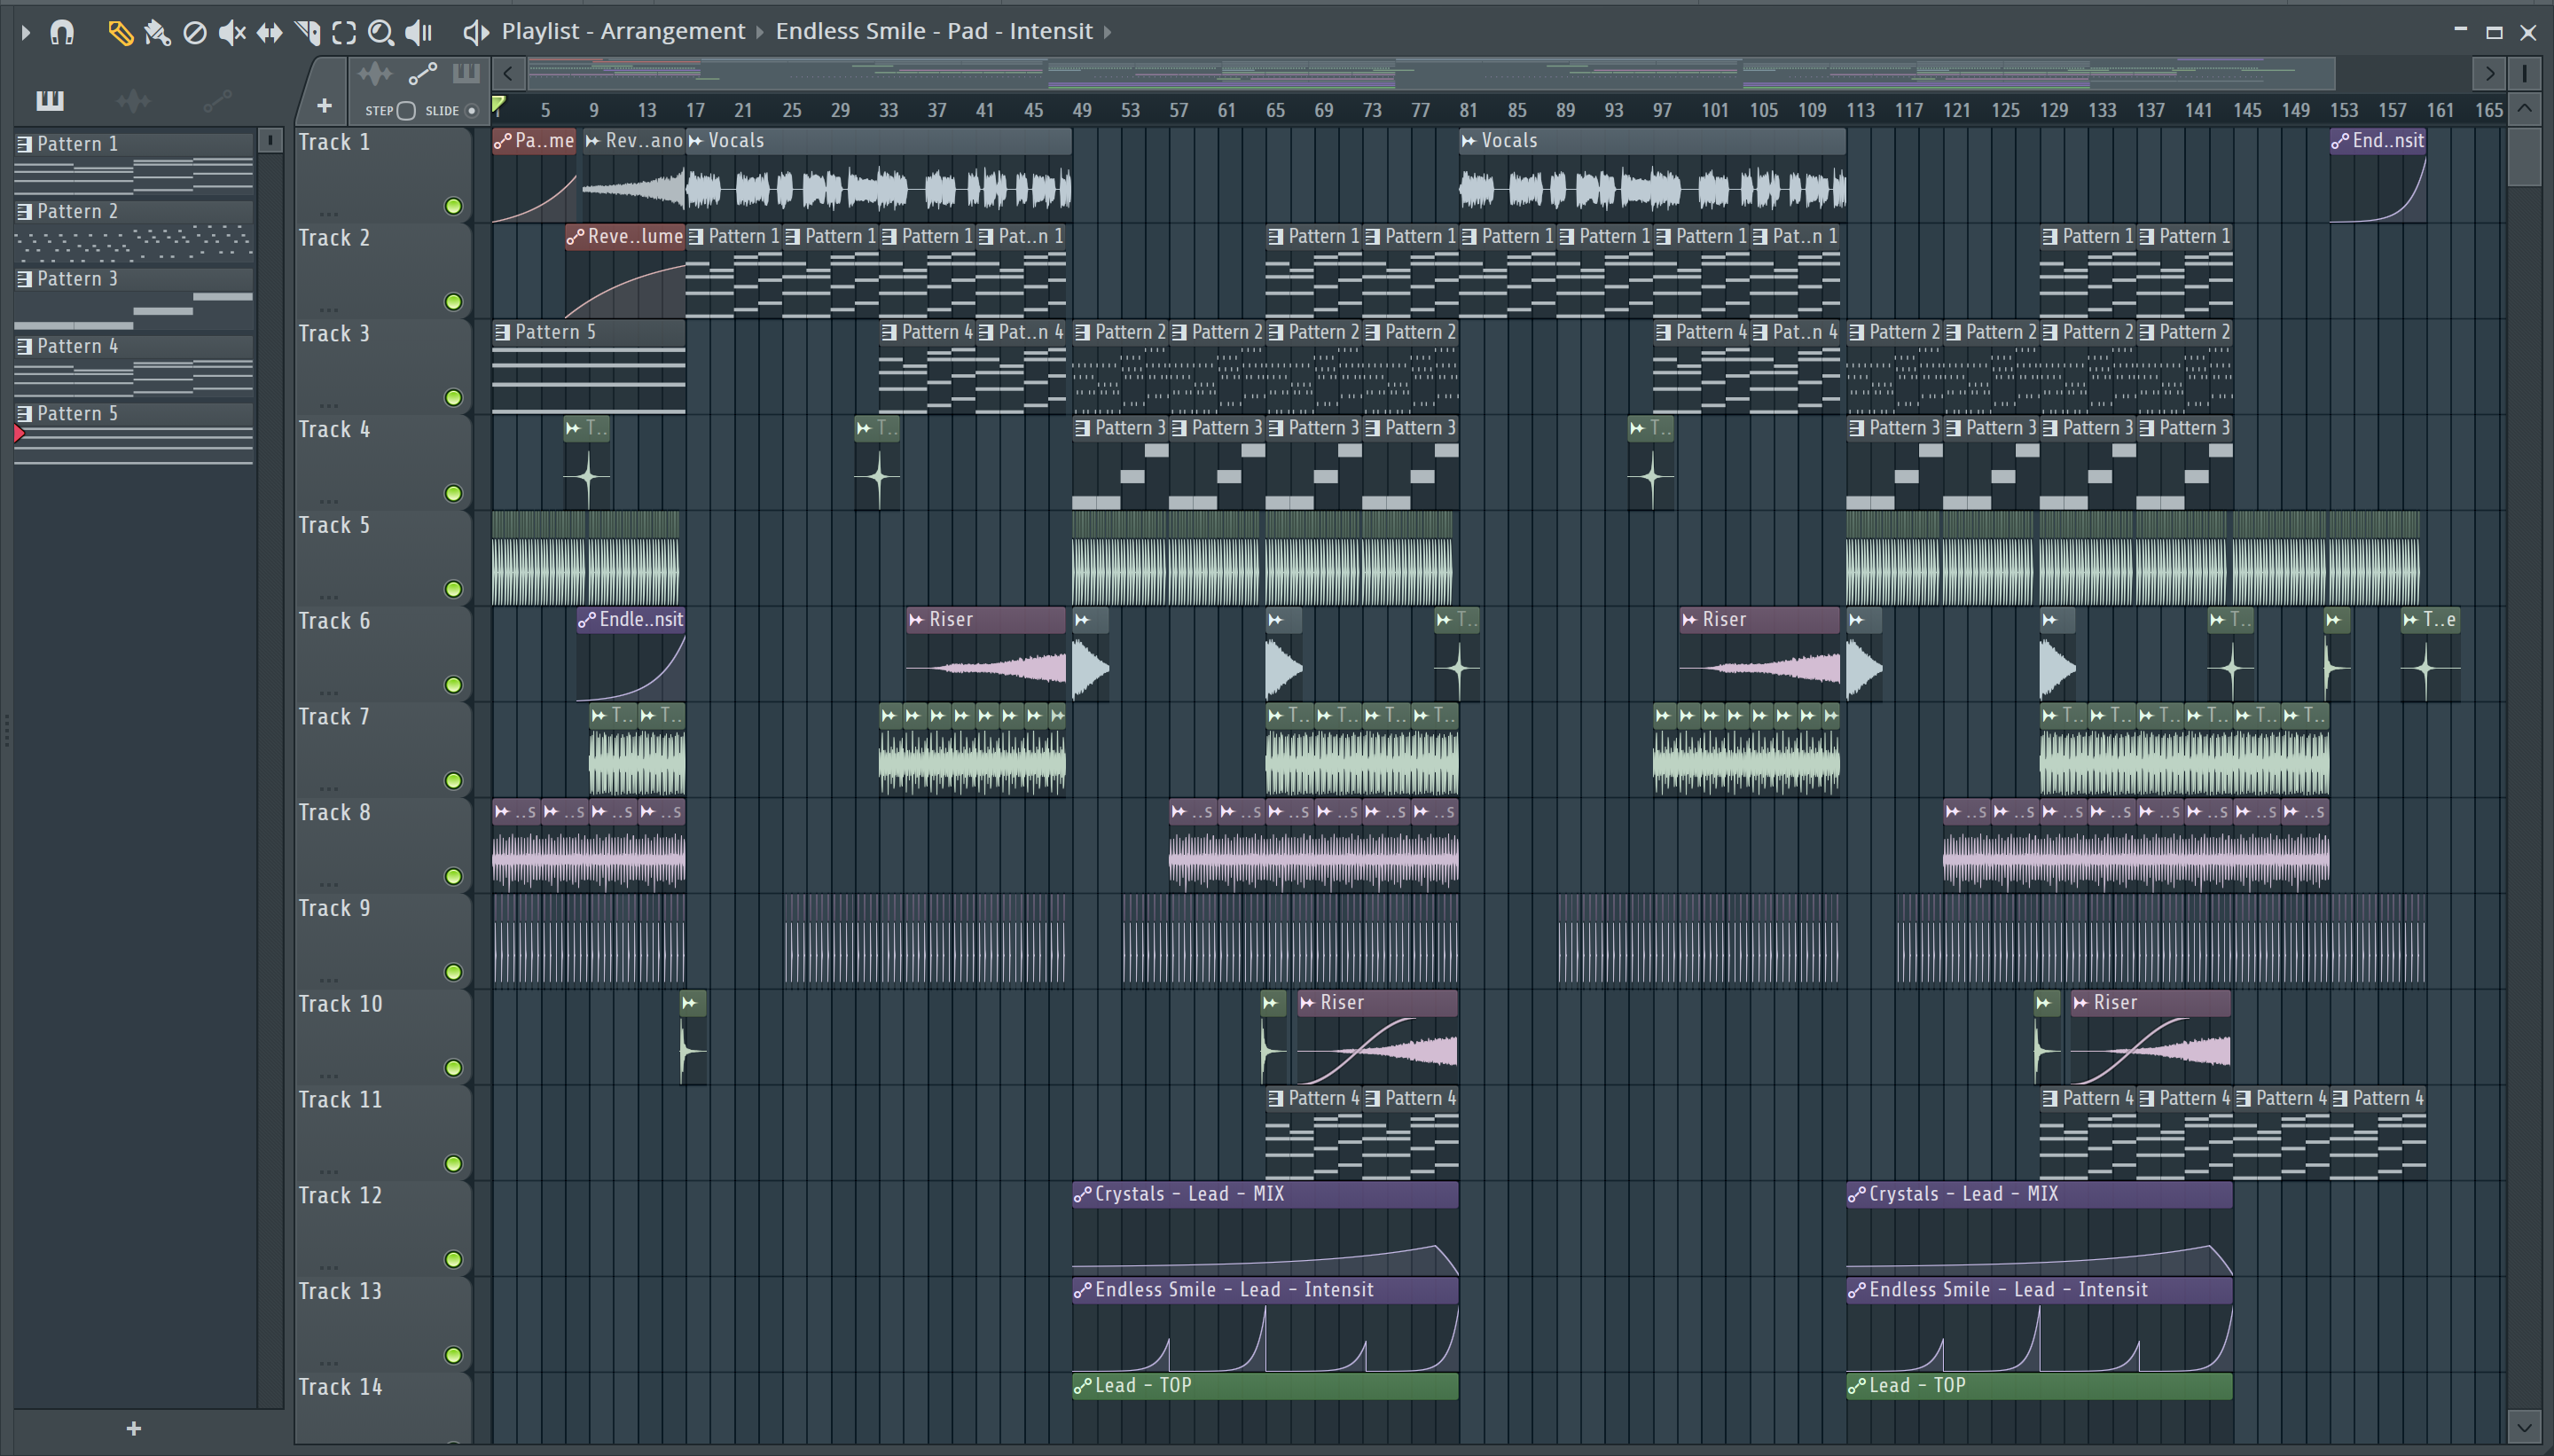Image resolution: width=2554 pixels, height=1456 pixels.
Task: Select Pattern 1 in the picker
Action: [x=134, y=163]
